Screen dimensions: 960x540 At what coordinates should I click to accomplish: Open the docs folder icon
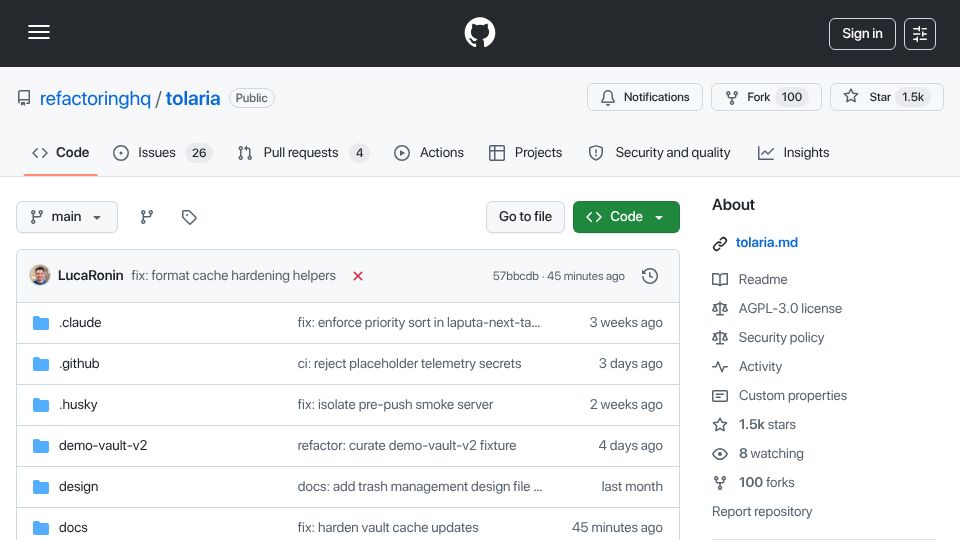(41, 528)
